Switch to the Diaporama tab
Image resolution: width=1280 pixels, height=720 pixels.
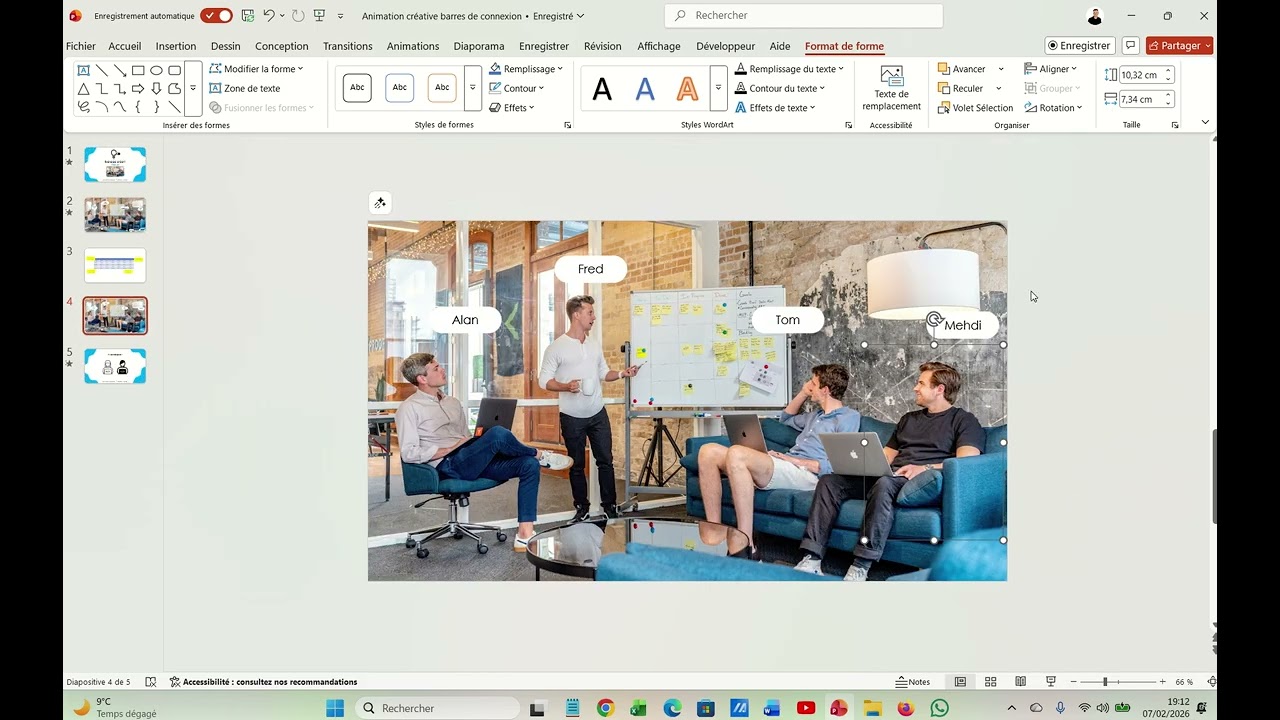pyautogui.click(x=479, y=46)
